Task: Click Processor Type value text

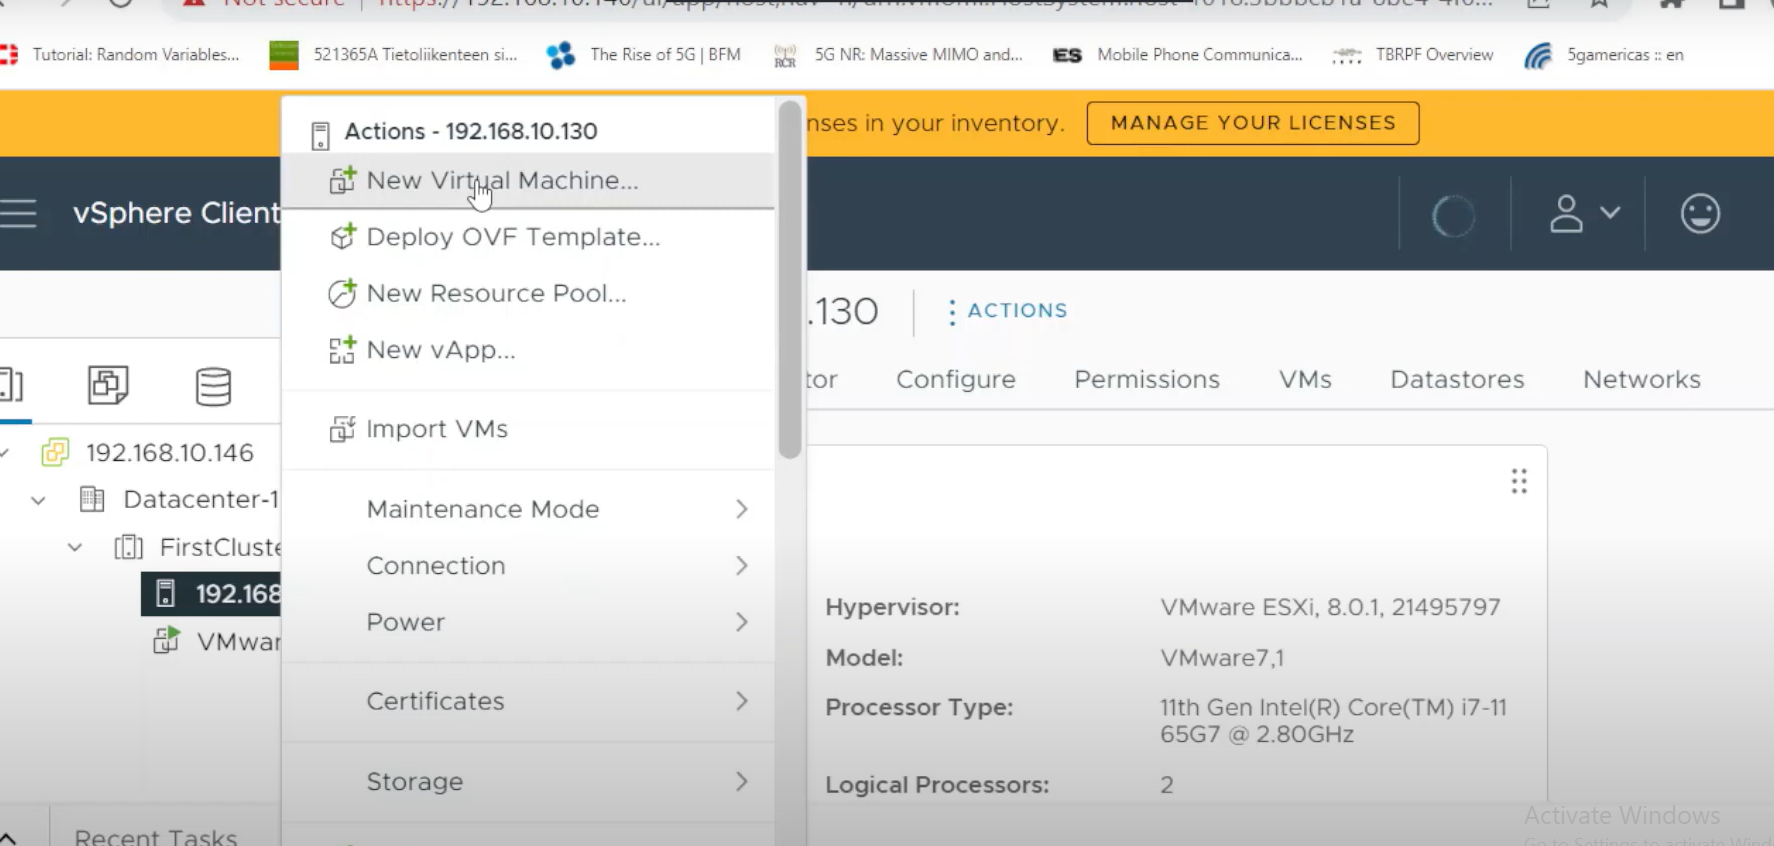Action: tap(1333, 721)
